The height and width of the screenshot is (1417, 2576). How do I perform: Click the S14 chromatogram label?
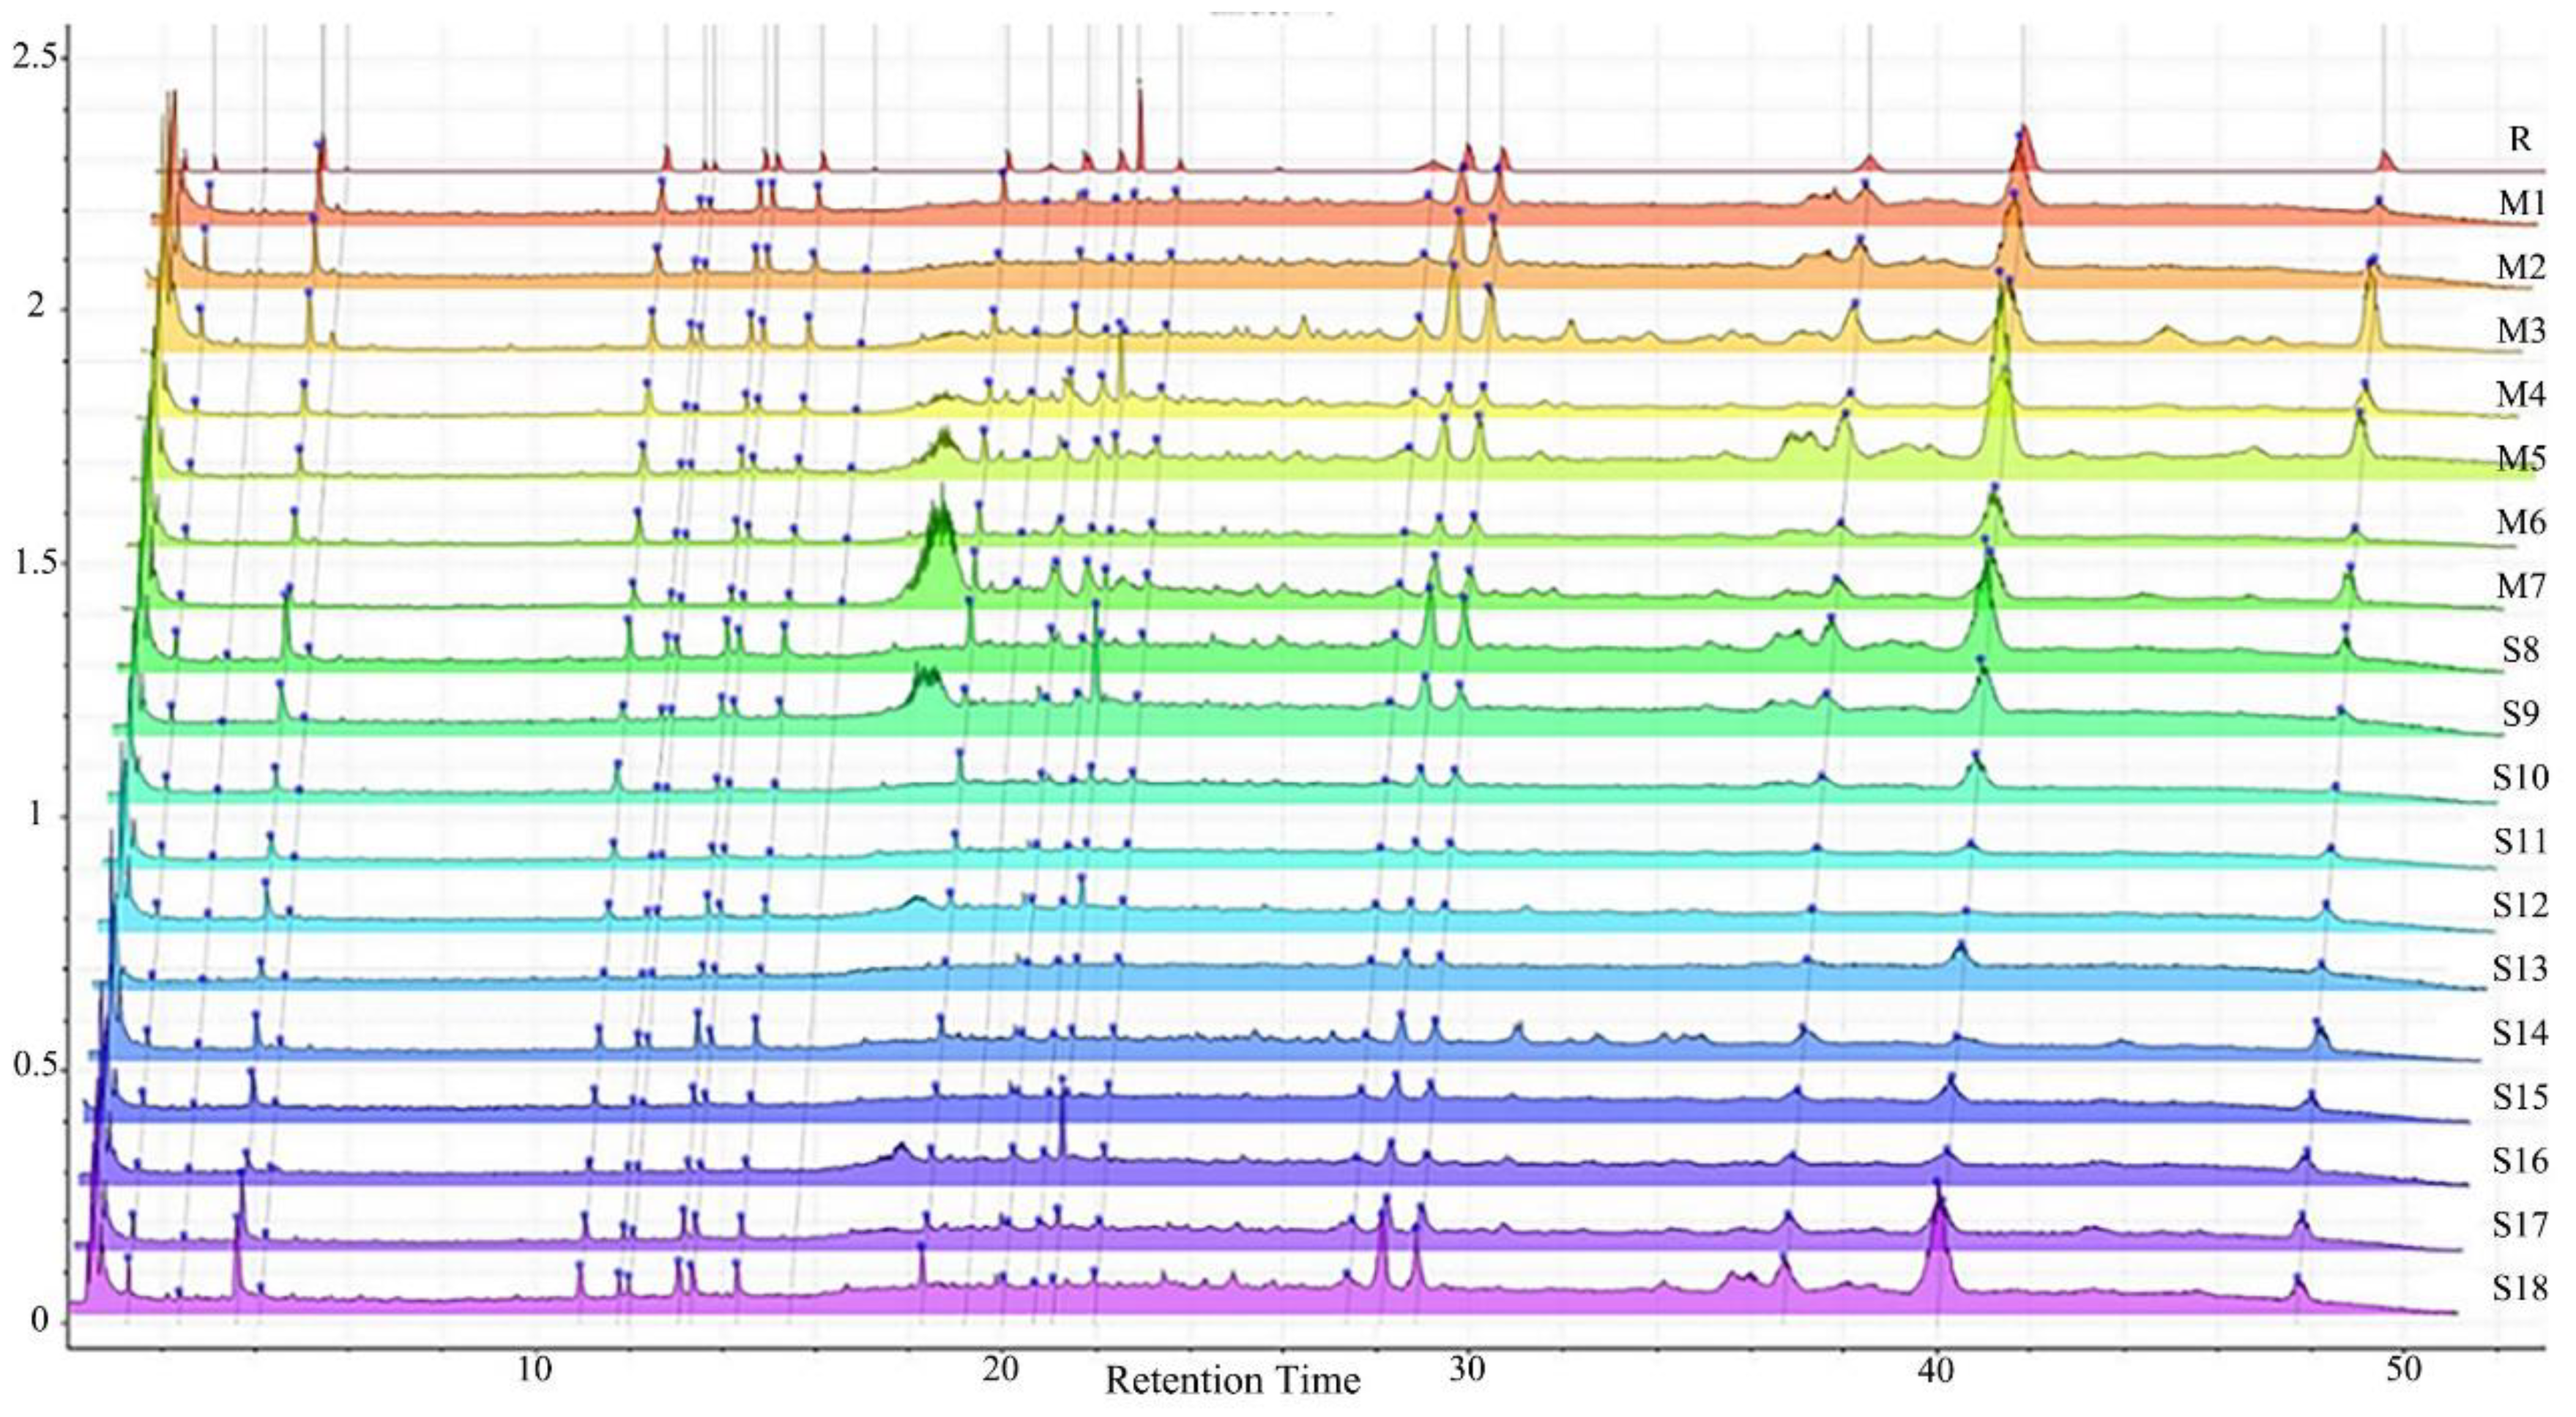[x=2520, y=1032]
